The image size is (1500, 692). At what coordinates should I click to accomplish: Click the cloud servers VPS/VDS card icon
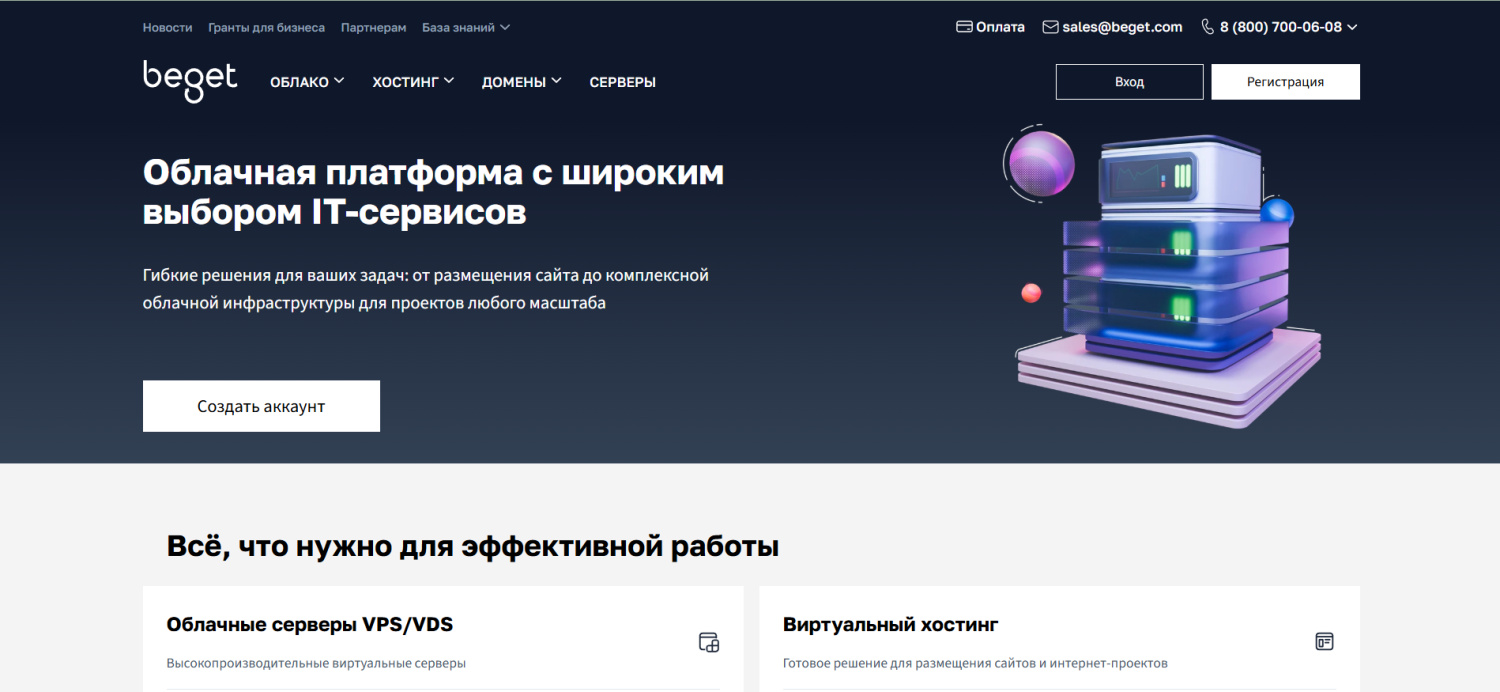click(708, 642)
